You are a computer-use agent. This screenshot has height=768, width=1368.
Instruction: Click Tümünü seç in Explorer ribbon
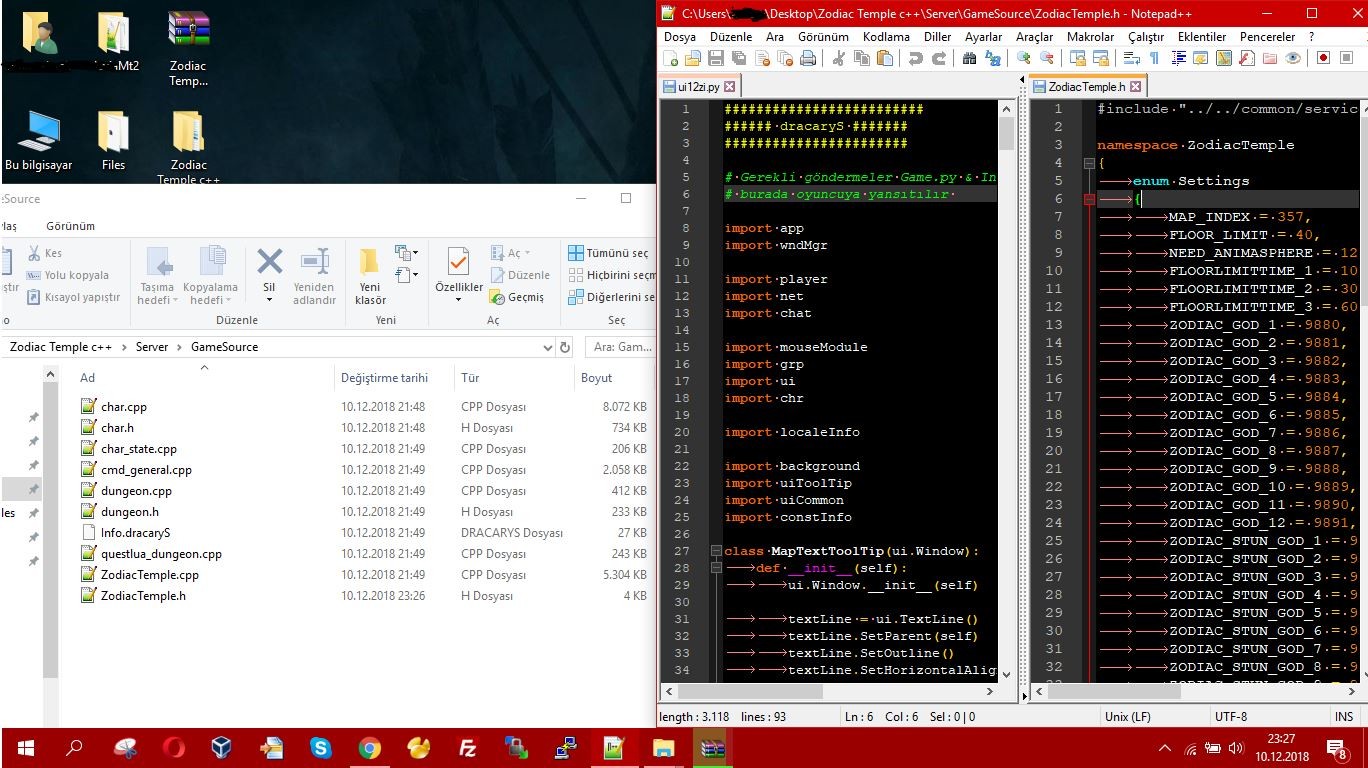point(609,253)
